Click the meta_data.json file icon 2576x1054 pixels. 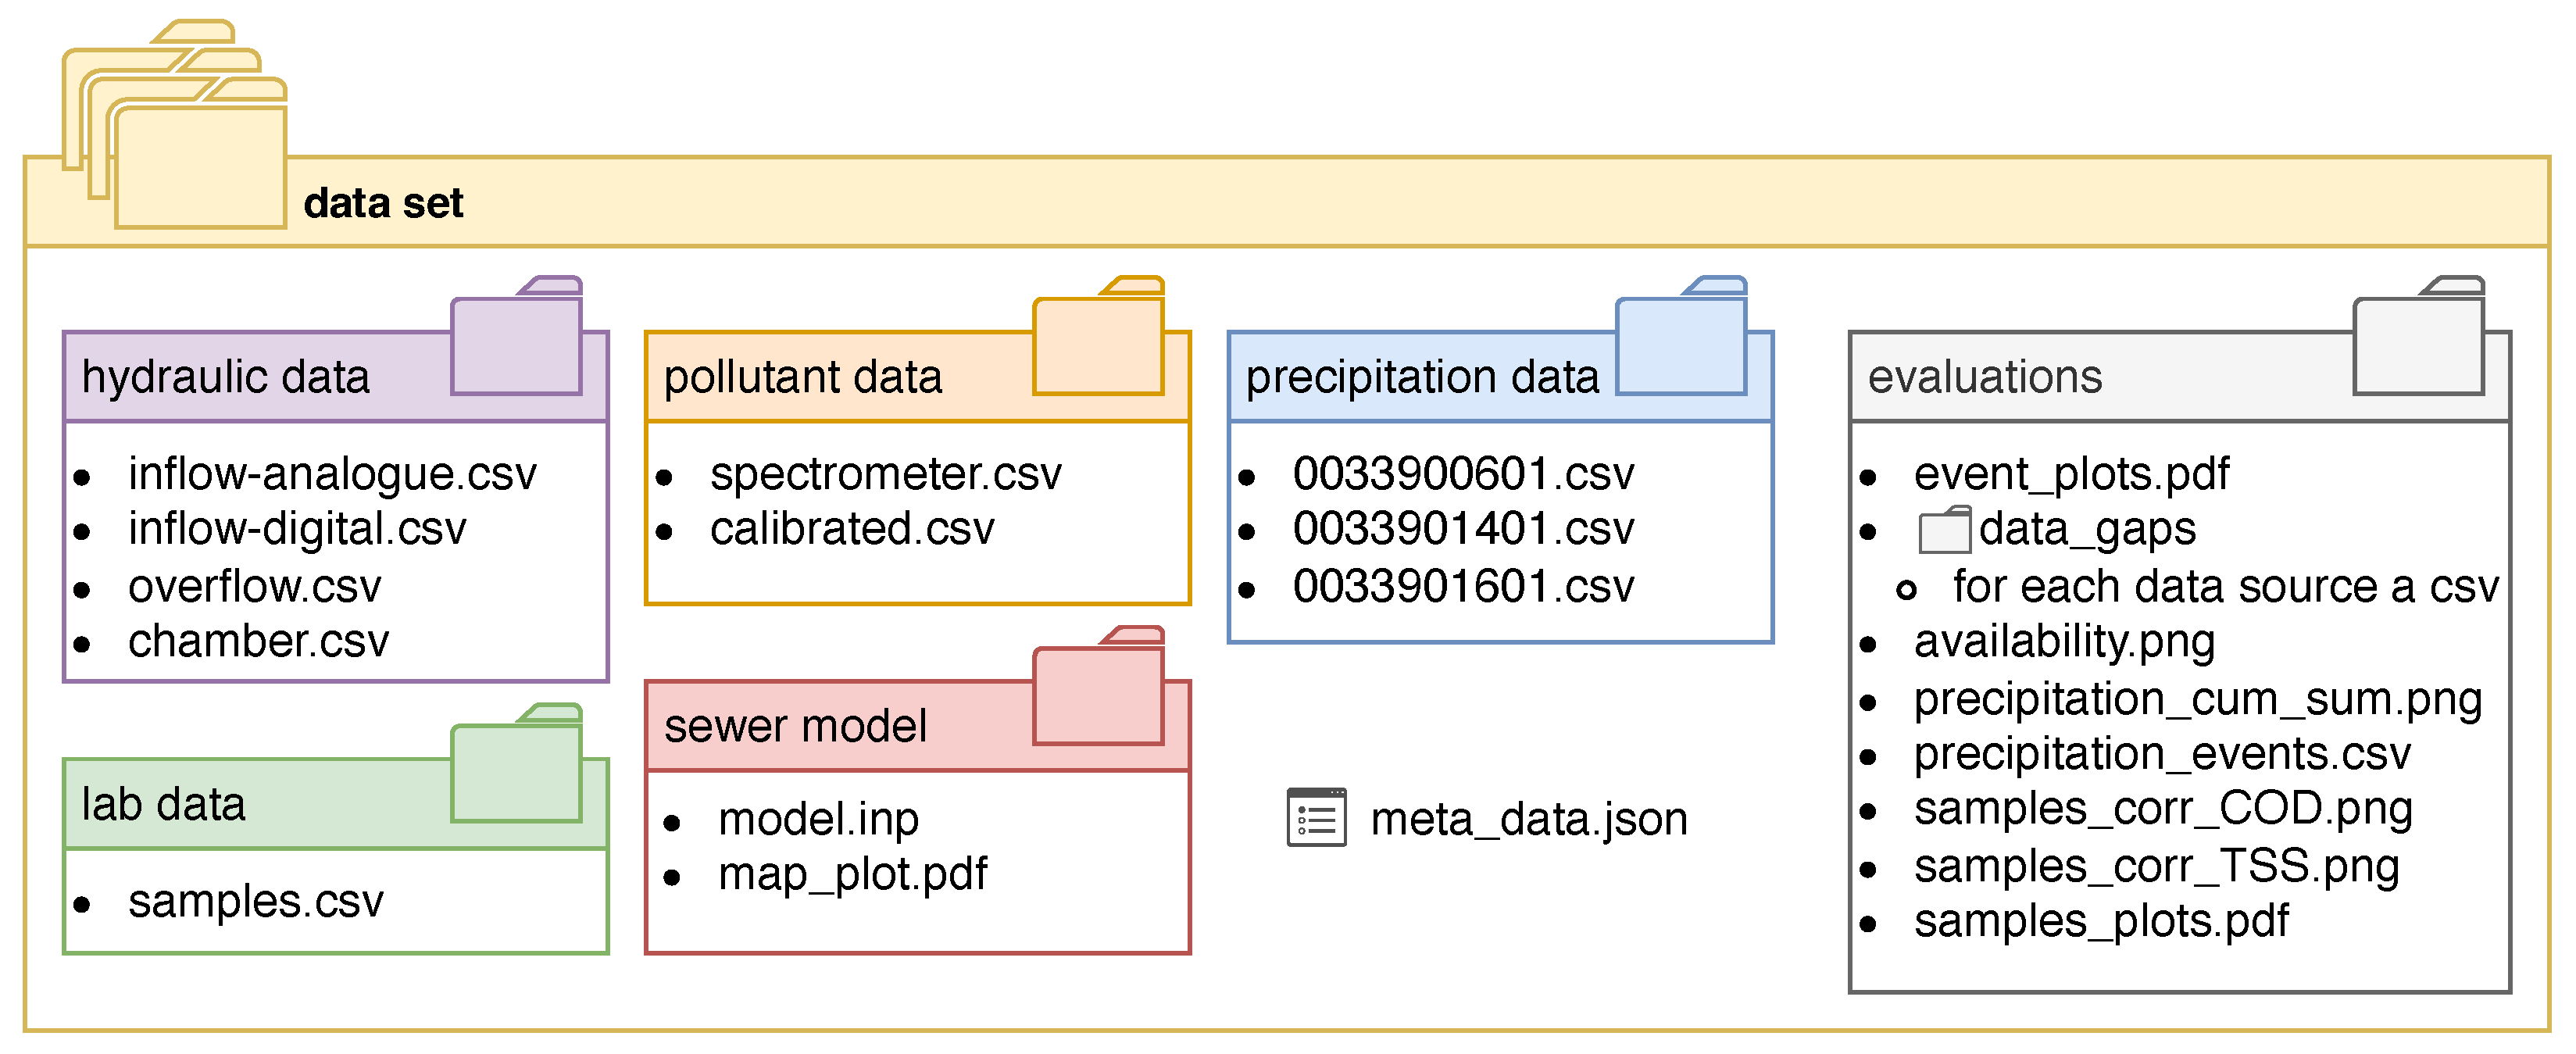tap(1316, 818)
